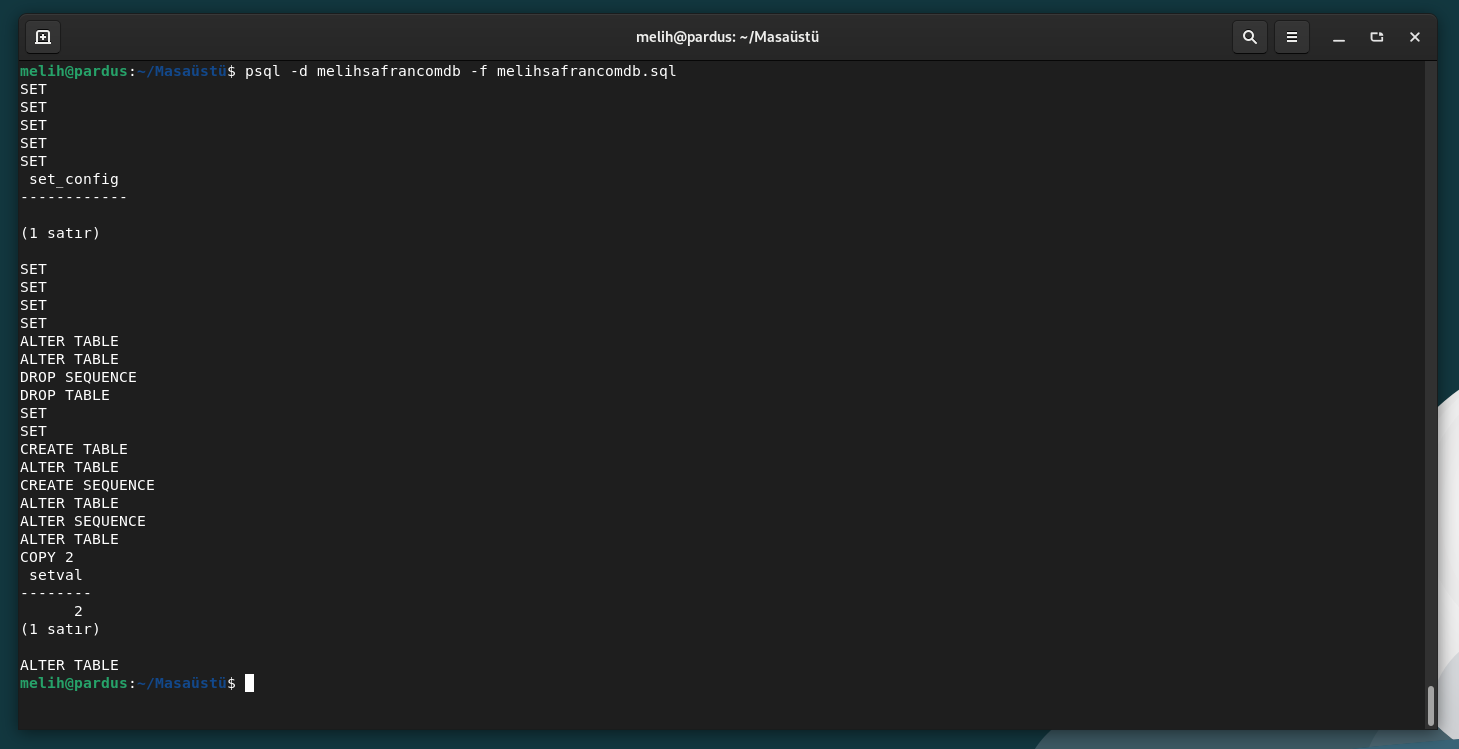Click the melihsafrancomdb.sql filename in command
Viewport: 1459px width, 749px height.
click(586, 71)
